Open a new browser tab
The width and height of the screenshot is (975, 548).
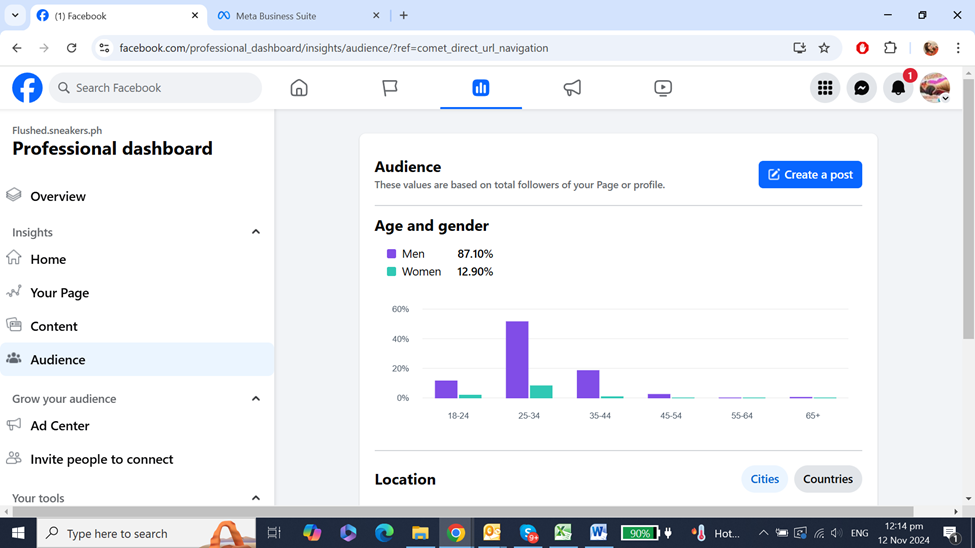pos(404,16)
